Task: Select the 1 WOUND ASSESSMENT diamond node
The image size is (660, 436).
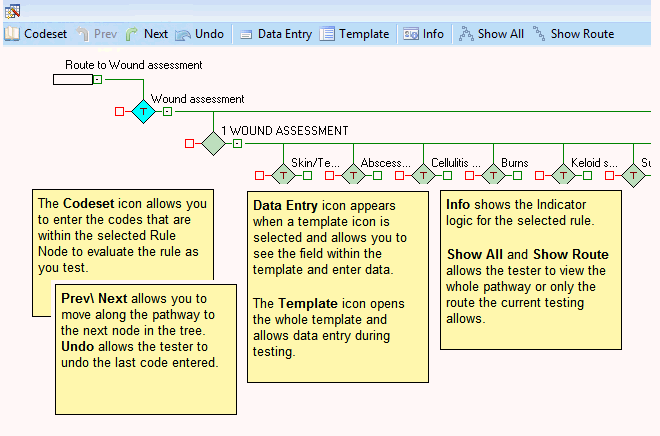Action: [x=213, y=143]
